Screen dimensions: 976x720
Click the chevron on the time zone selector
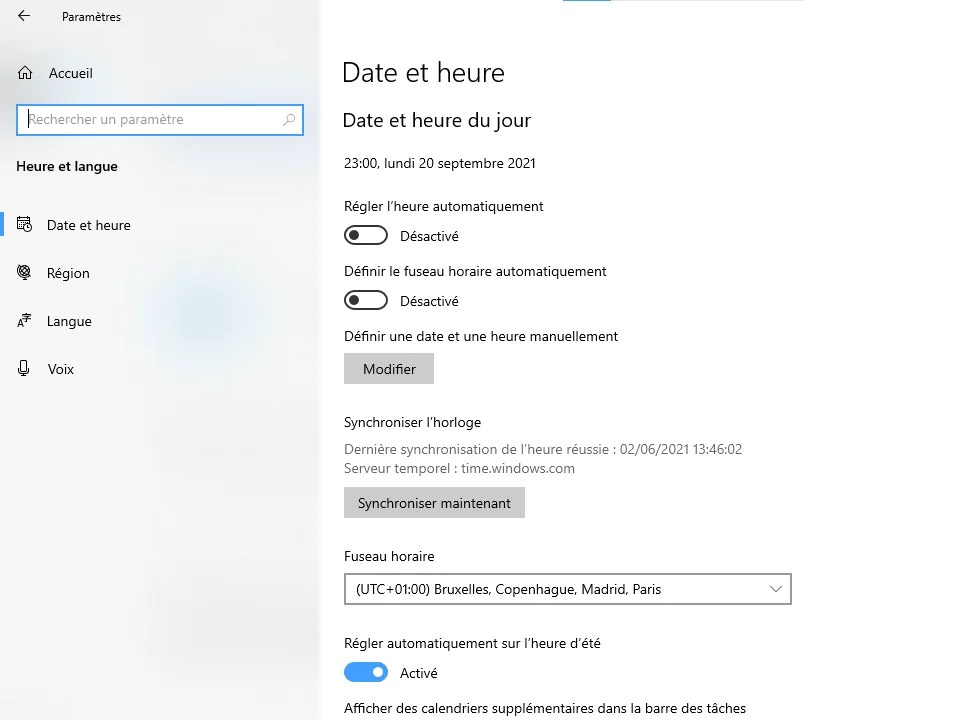point(776,589)
